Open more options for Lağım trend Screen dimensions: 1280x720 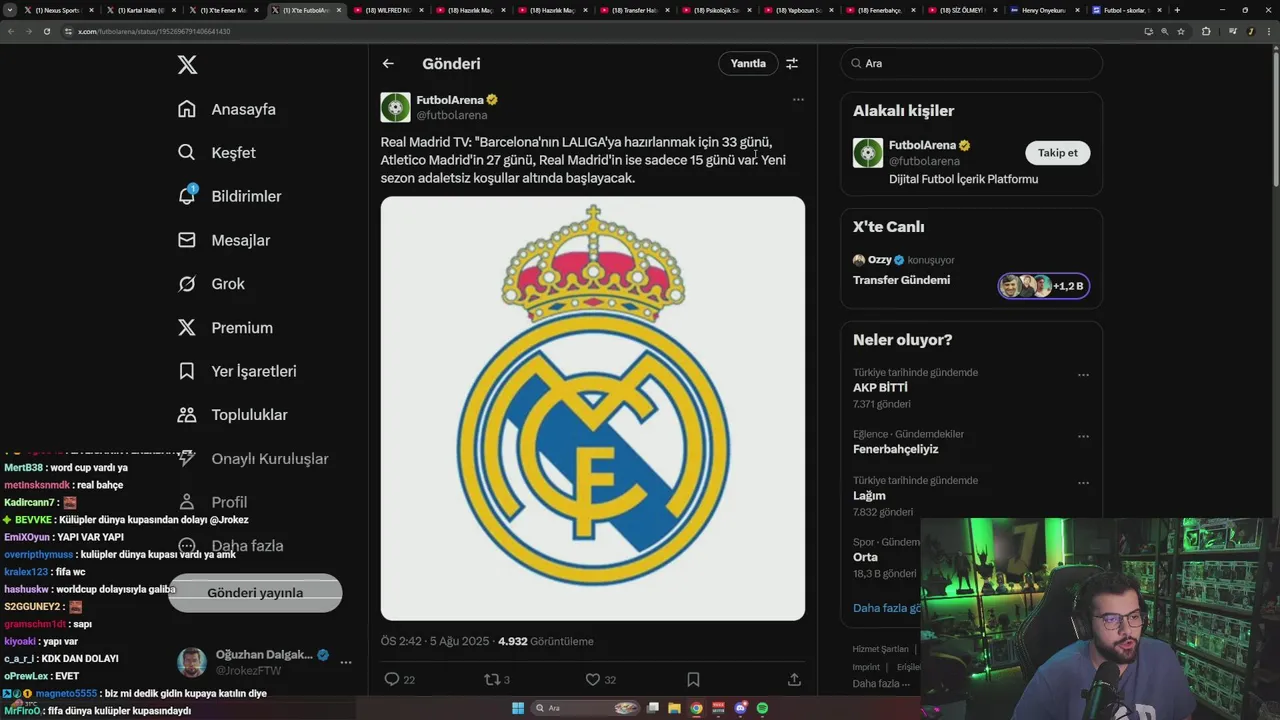1083,483
